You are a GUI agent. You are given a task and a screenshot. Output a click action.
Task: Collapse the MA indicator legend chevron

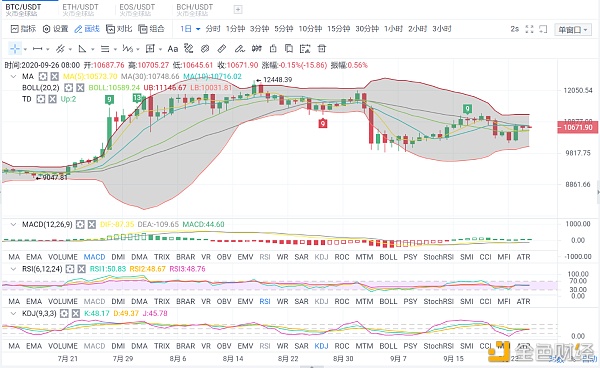point(13,77)
